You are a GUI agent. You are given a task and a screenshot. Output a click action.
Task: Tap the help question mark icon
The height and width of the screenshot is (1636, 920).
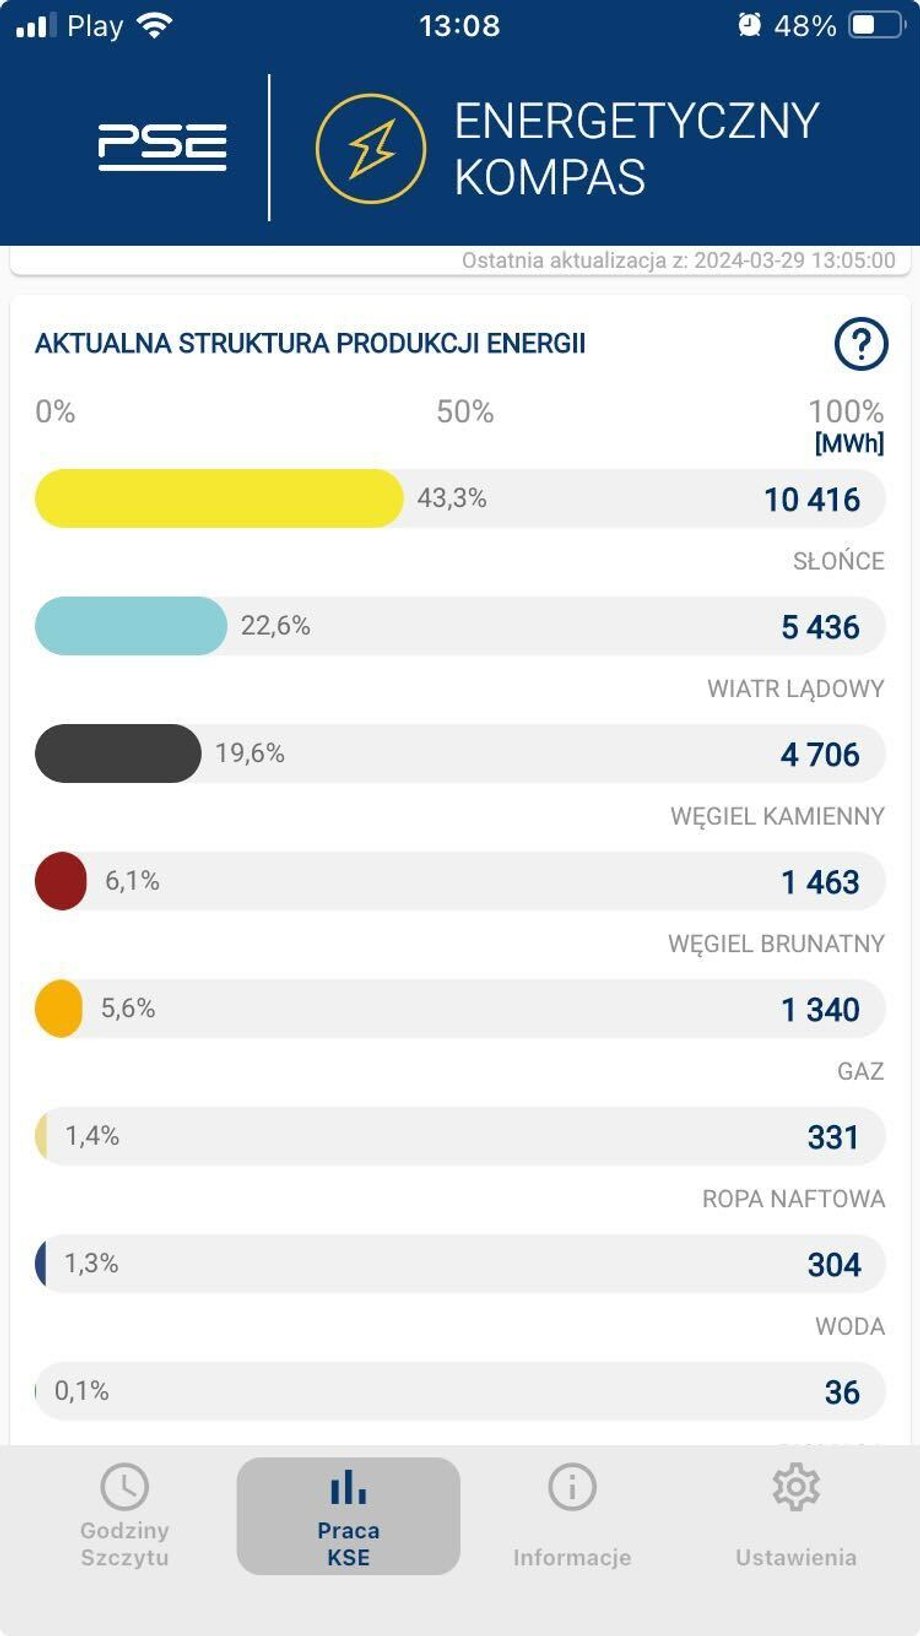860,344
